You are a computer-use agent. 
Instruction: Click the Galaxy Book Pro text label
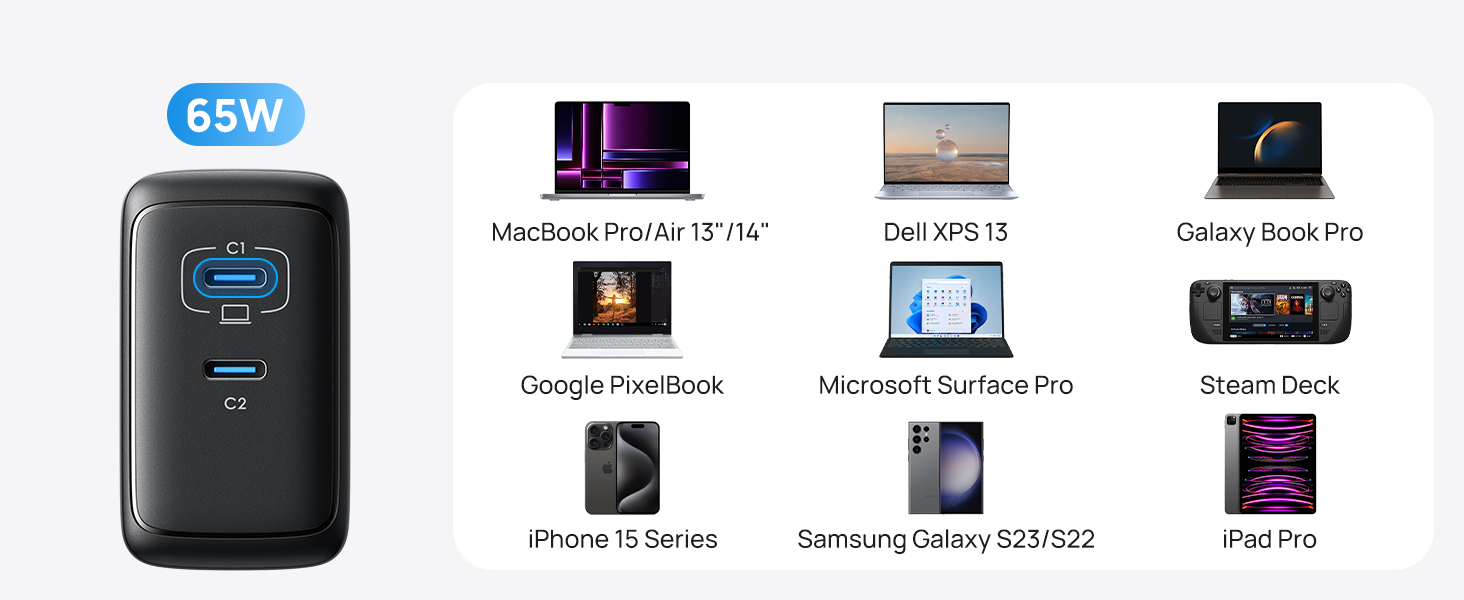click(1270, 233)
